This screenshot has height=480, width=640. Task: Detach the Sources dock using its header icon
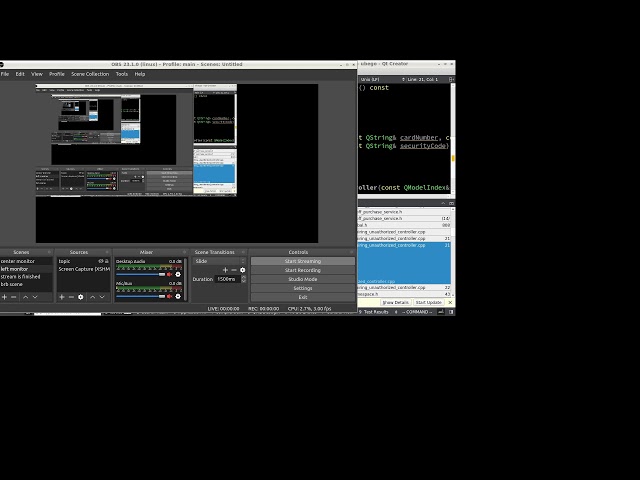tap(107, 252)
